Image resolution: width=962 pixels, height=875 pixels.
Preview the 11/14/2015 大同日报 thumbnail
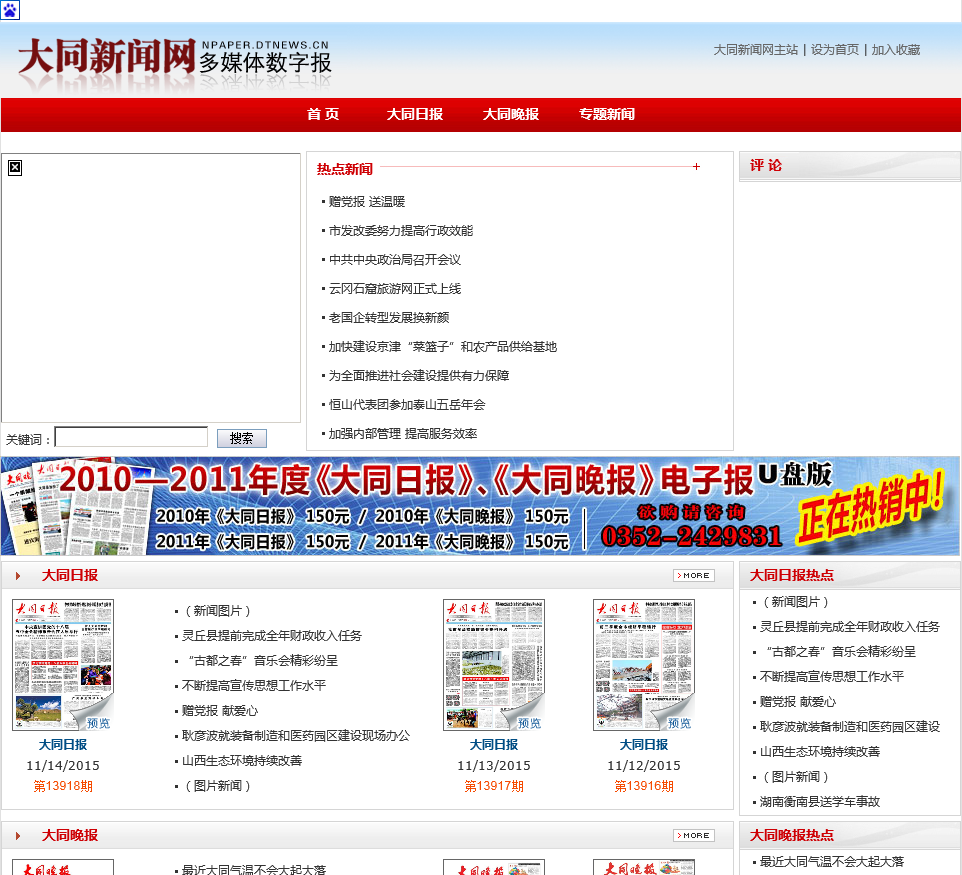coord(63,665)
